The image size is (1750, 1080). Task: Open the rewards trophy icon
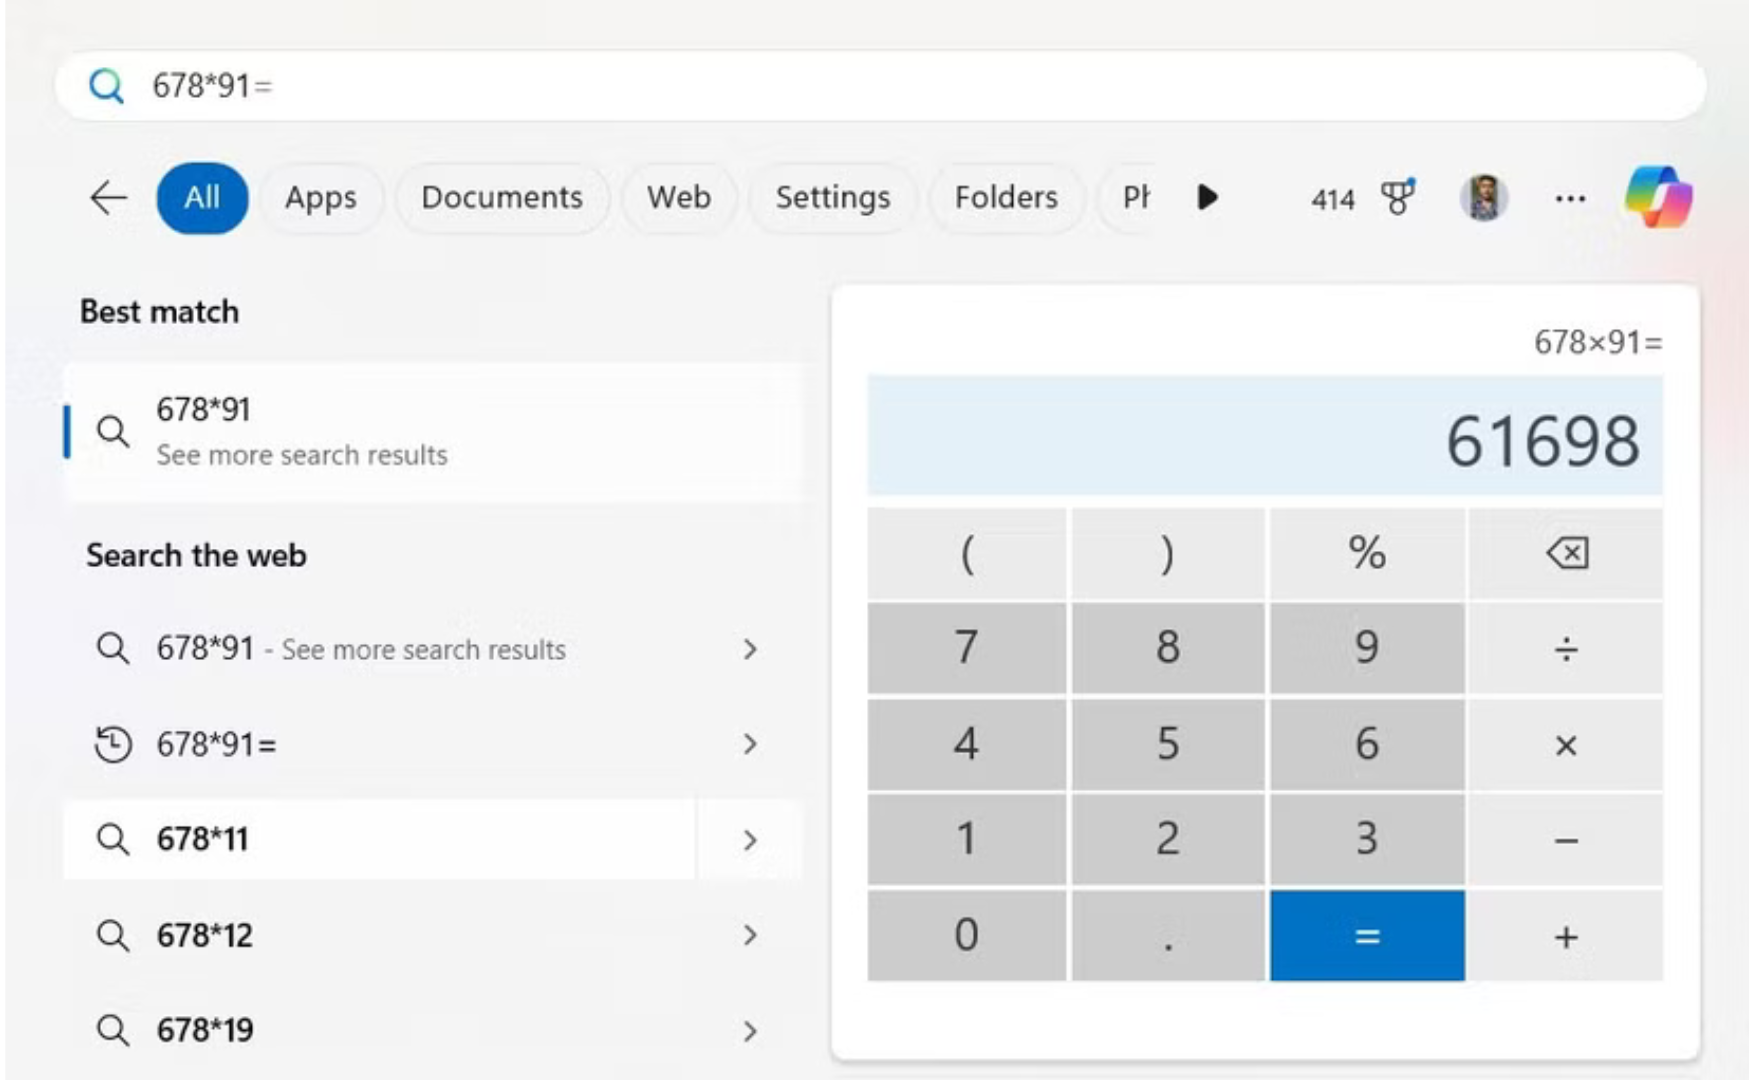[1398, 197]
